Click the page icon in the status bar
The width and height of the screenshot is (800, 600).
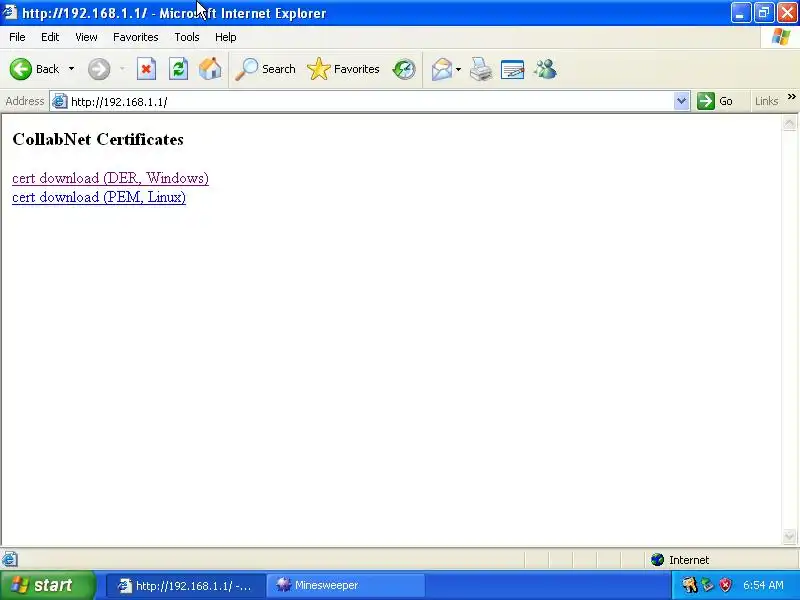[10, 560]
